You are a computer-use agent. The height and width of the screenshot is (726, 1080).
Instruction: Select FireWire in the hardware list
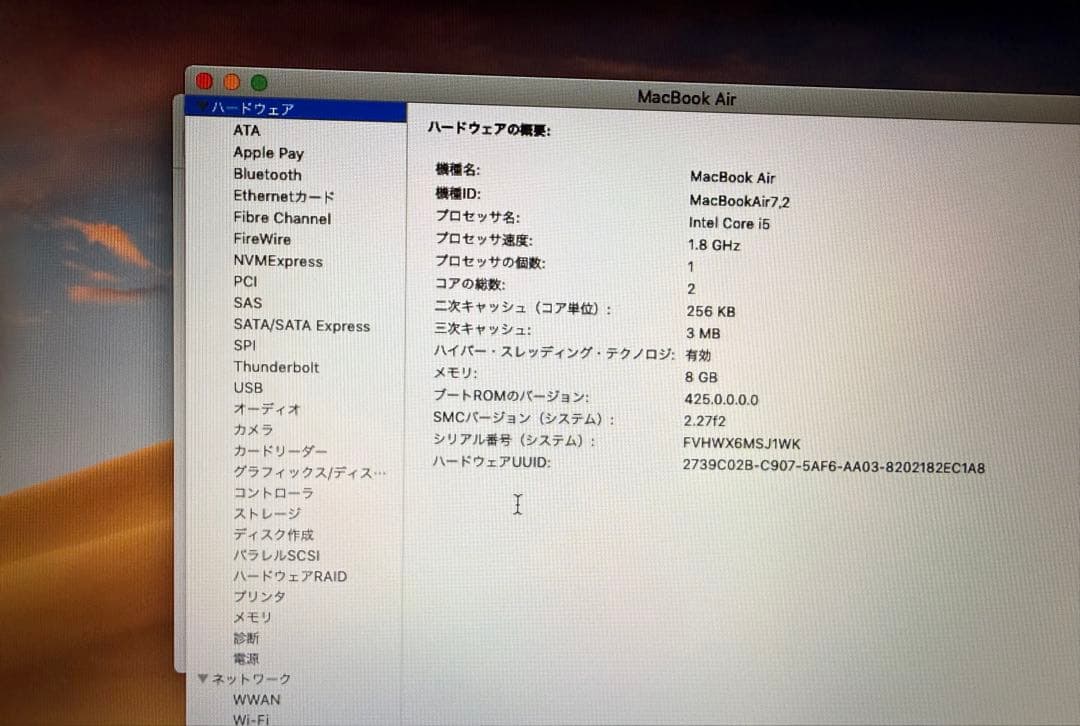click(262, 239)
